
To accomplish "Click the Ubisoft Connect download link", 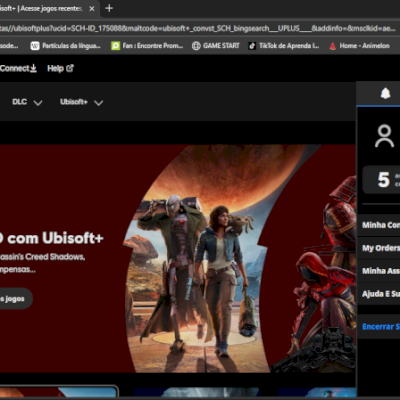I will click(x=18, y=68).
